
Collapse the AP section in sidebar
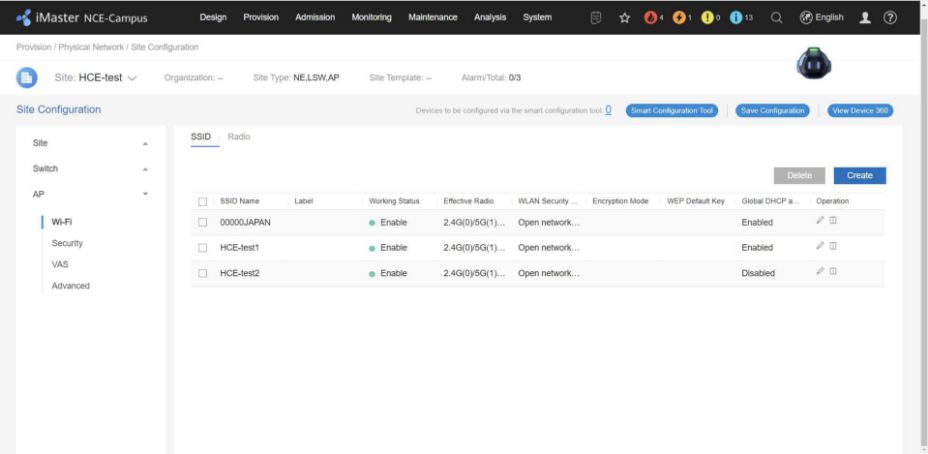[146, 194]
